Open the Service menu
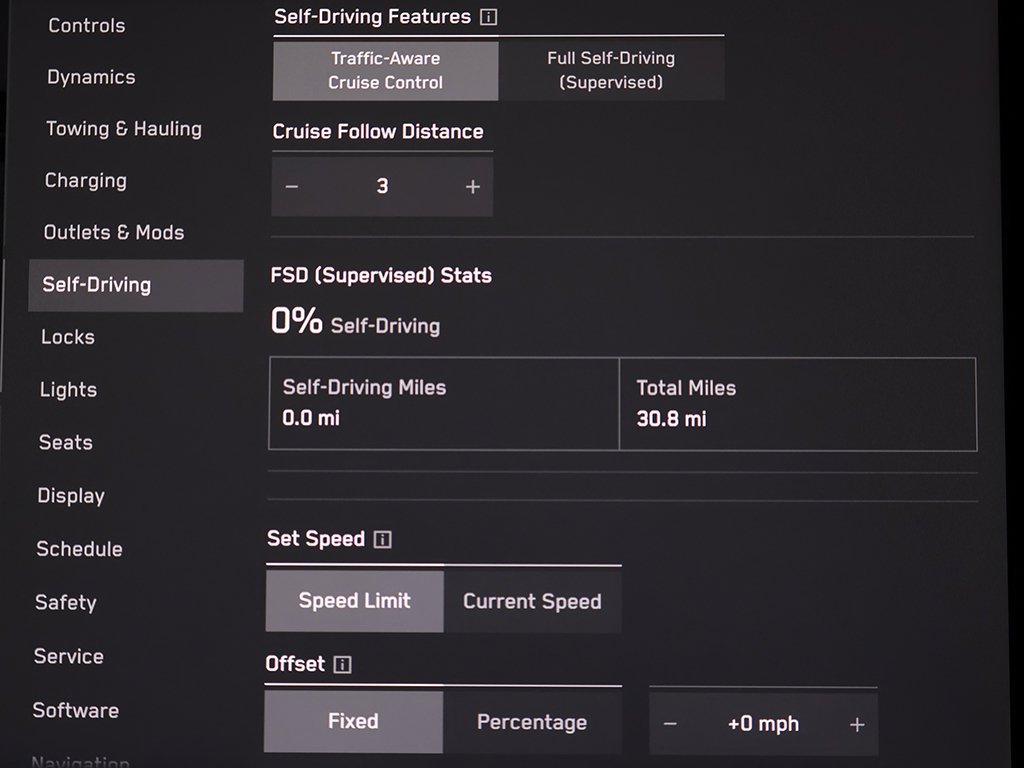The image size is (1024, 768). pyautogui.click(x=69, y=656)
